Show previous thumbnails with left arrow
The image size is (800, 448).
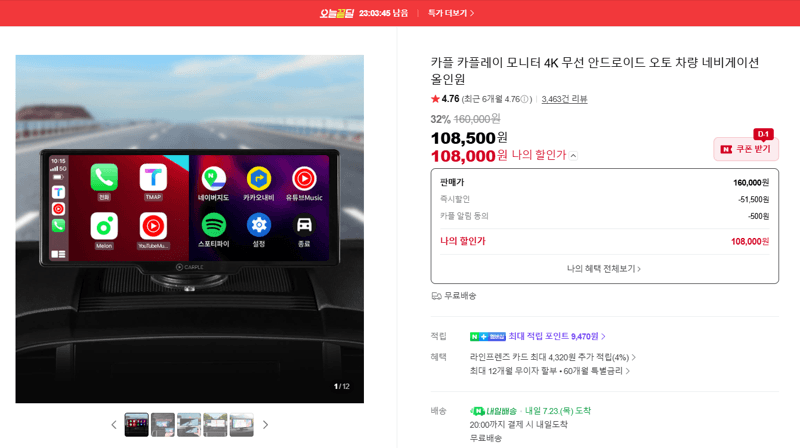click(x=114, y=425)
